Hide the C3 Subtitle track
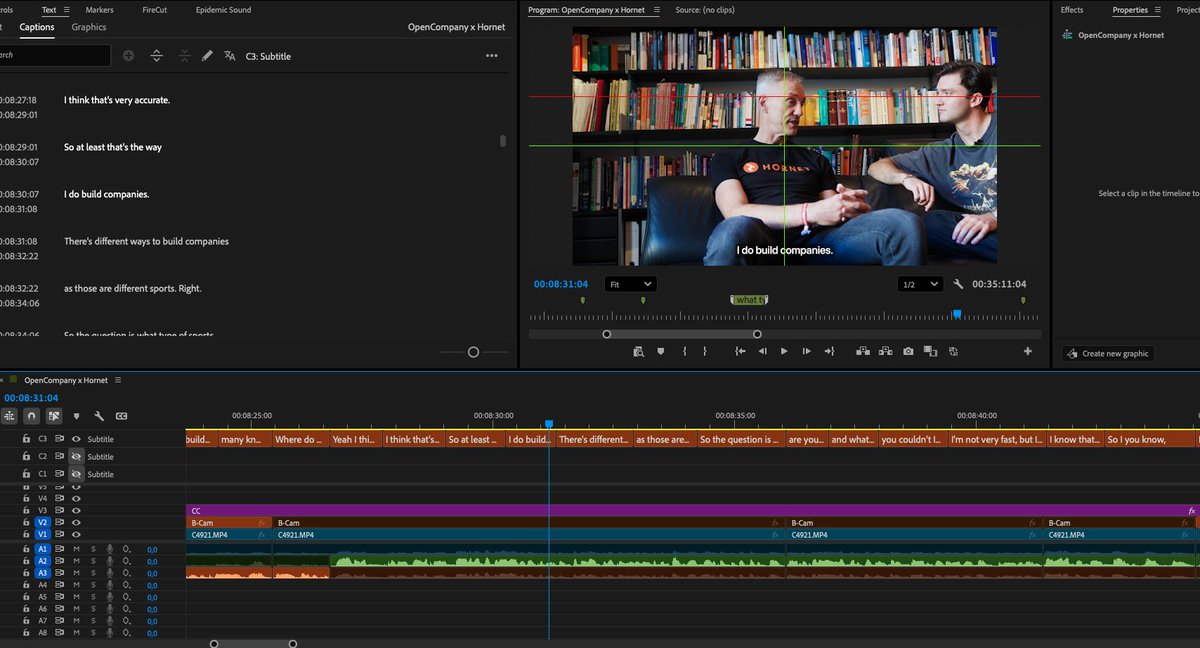The width and height of the screenshot is (1200, 648). click(76, 439)
